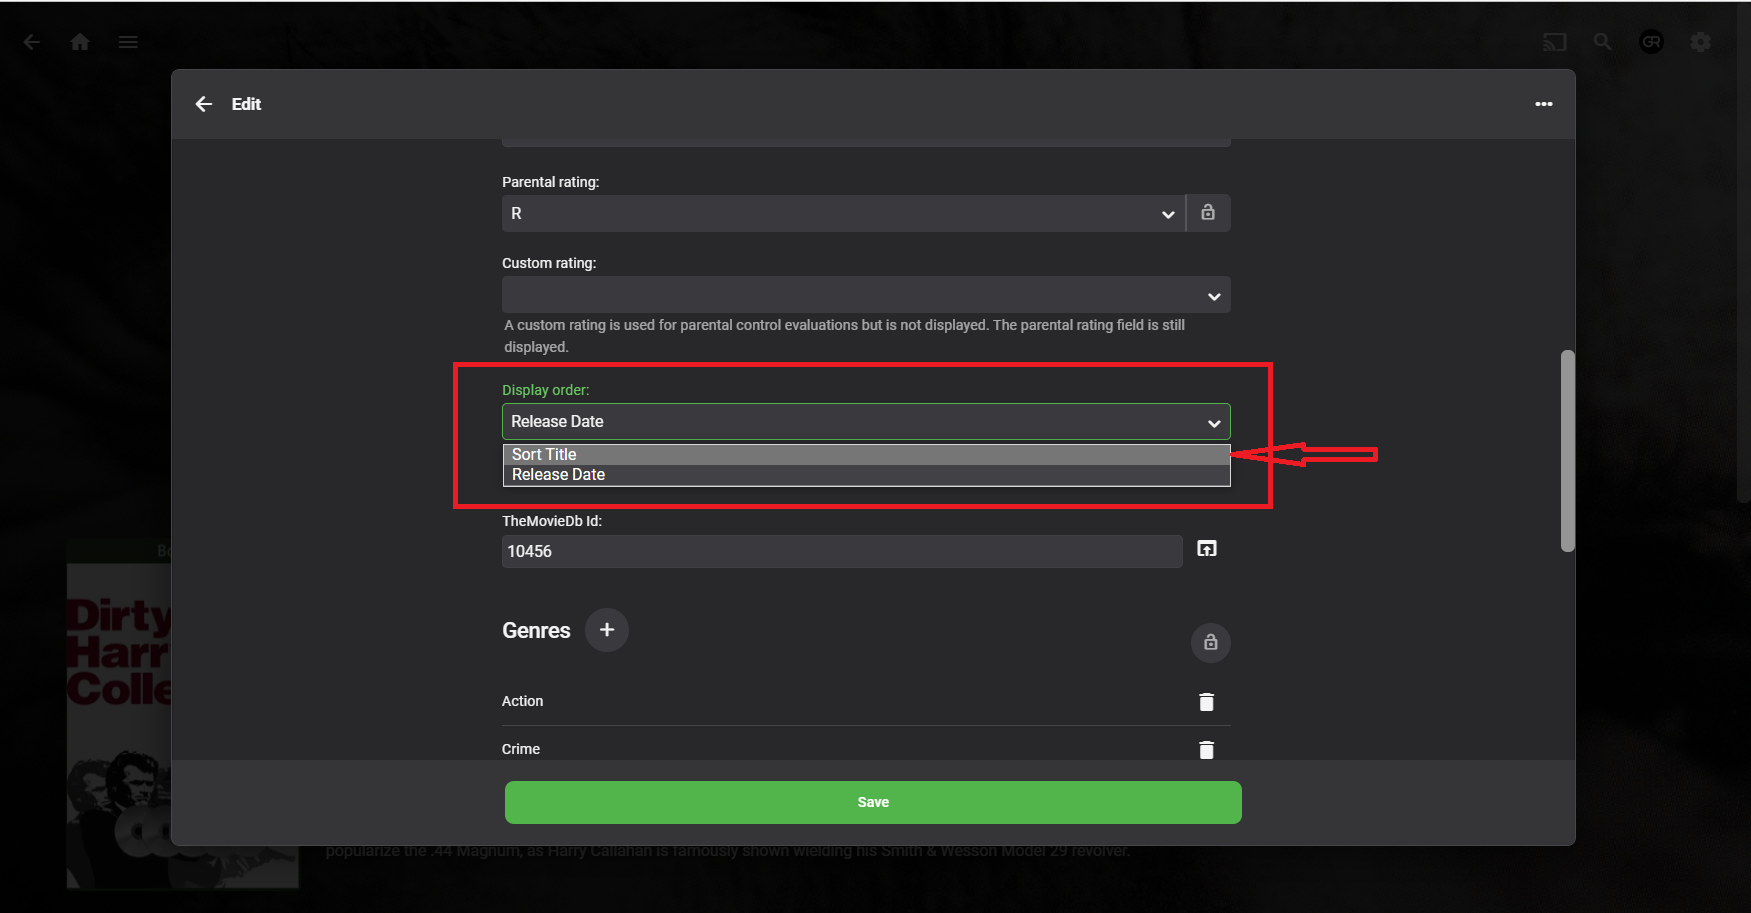The height and width of the screenshot is (913, 1751).
Task: Select Sort Title option in list
Action: [866, 455]
